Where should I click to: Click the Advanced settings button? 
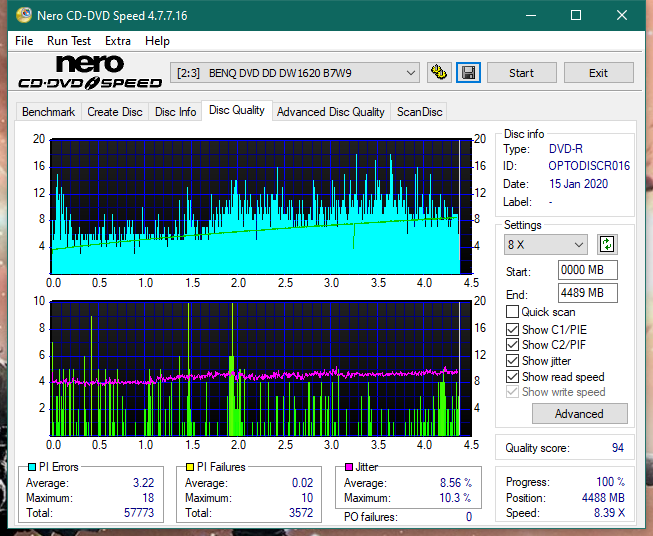pos(579,413)
